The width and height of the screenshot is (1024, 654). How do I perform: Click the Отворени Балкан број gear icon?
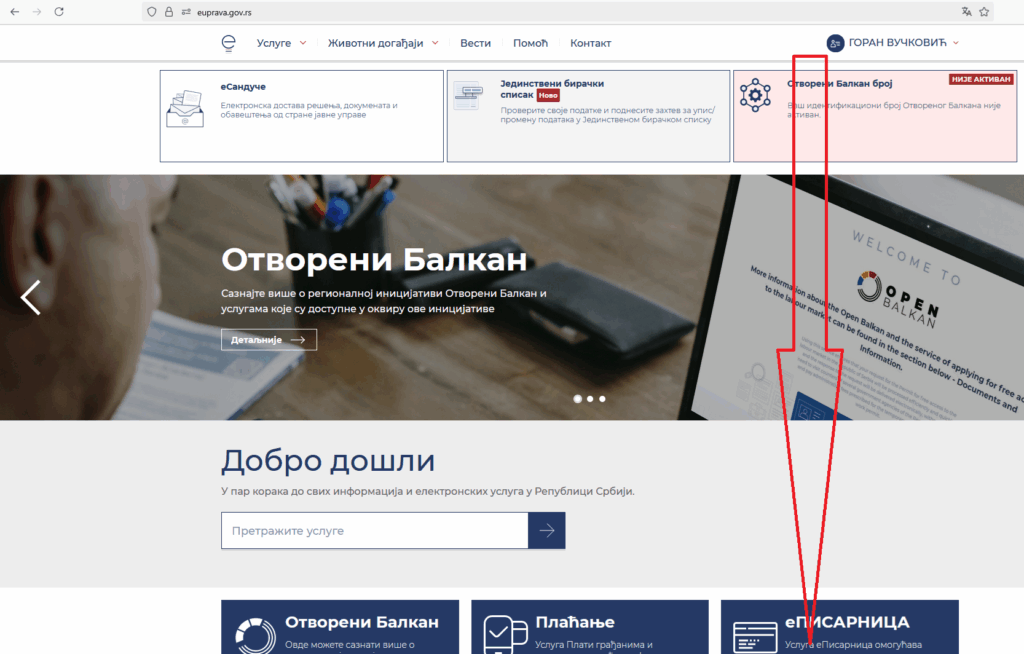click(756, 95)
